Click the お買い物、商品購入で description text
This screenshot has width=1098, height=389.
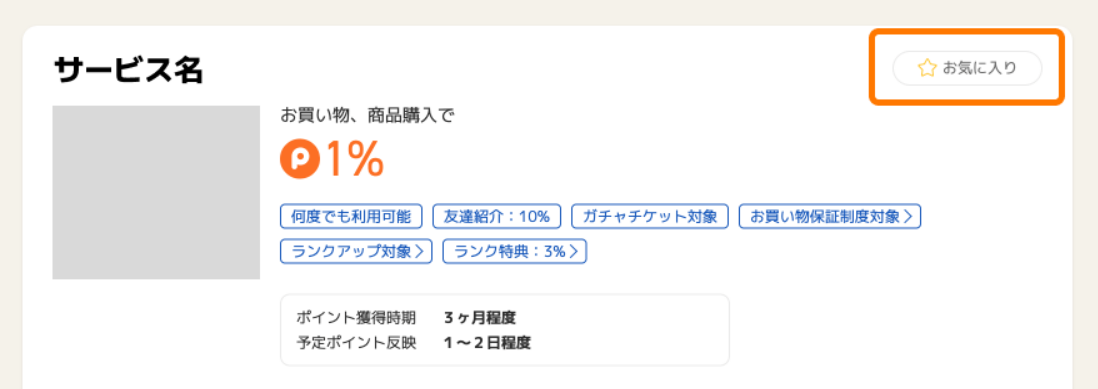(x=368, y=115)
